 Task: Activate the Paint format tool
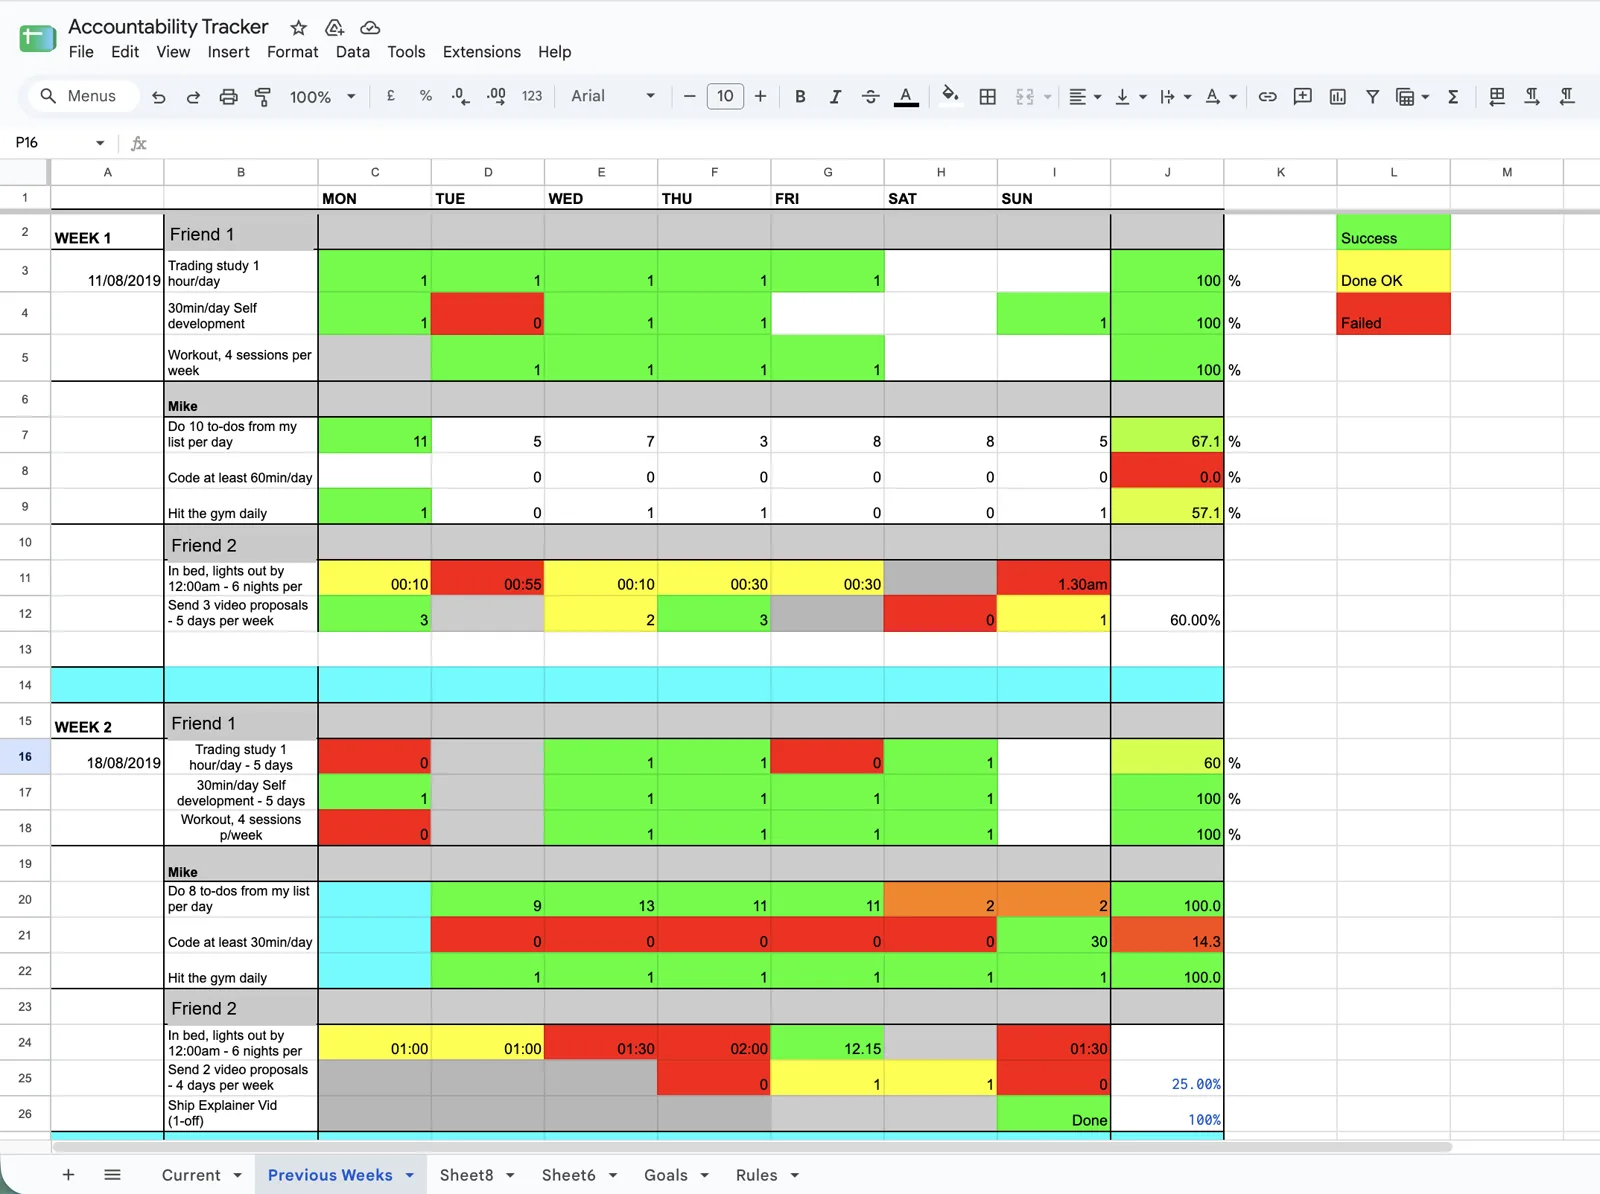click(x=263, y=97)
